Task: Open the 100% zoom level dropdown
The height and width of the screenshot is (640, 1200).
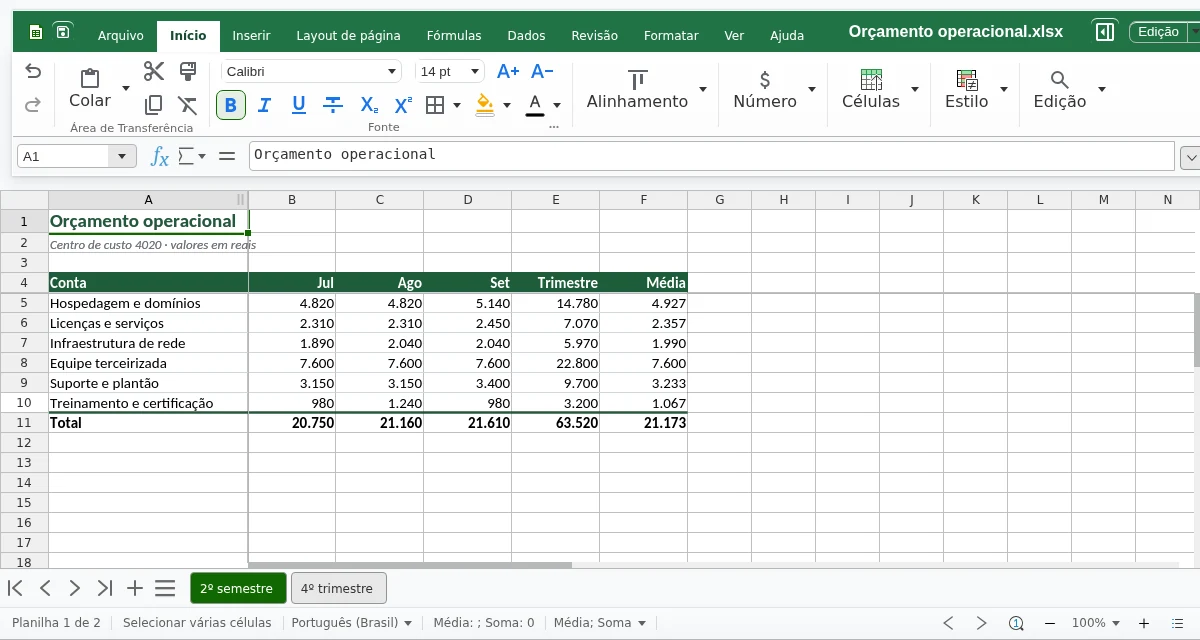Action: click(x=1096, y=623)
